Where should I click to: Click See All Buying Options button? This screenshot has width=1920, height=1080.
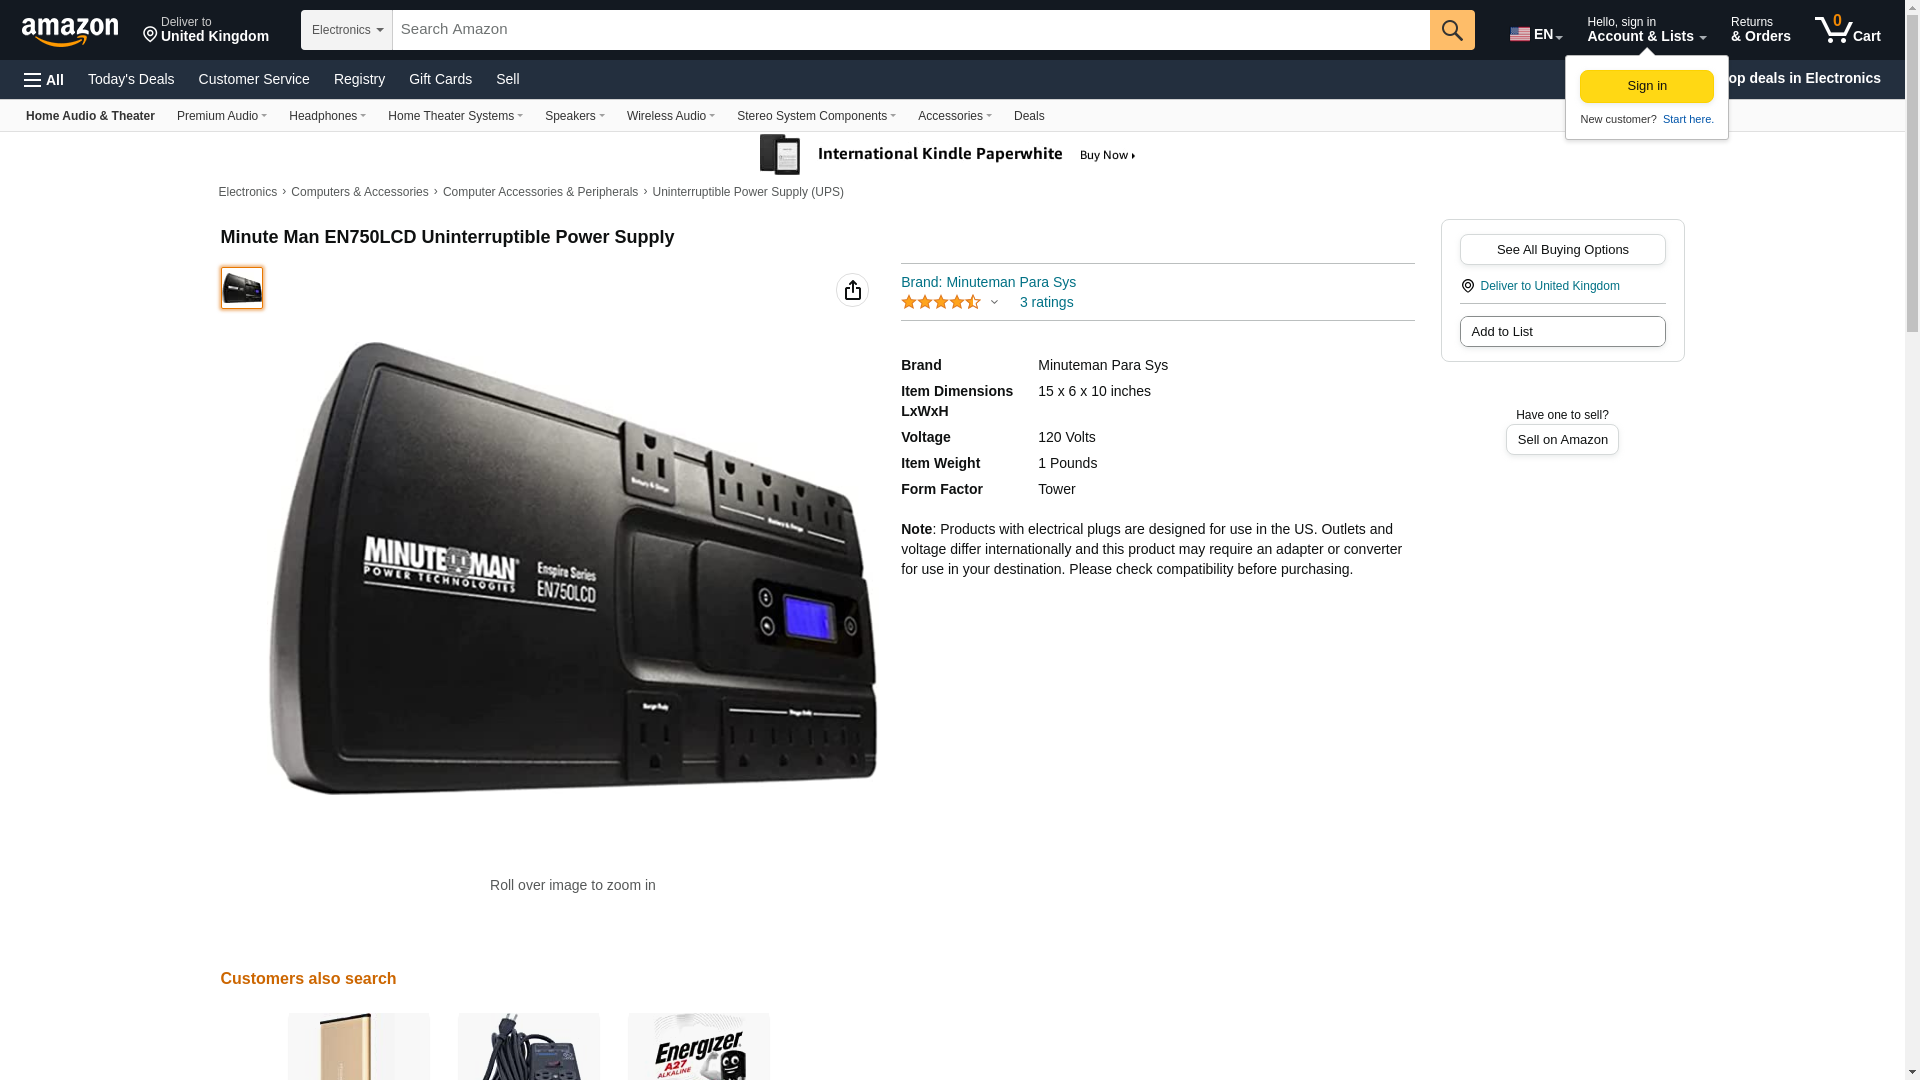[x=1562, y=250]
